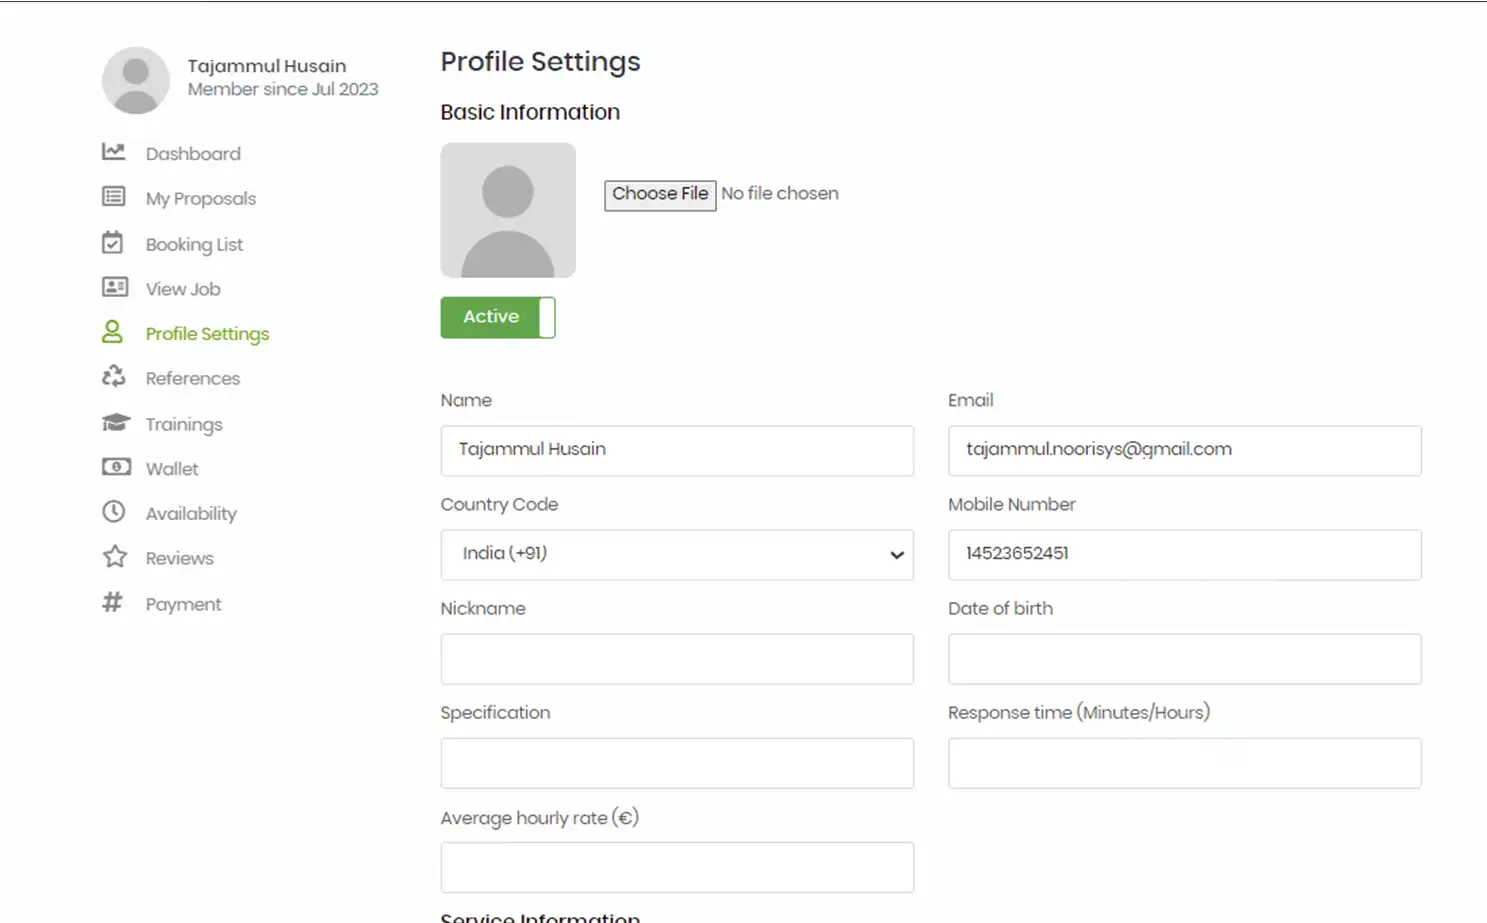
Task: Click the Payment hashtag icon
Action: [x=112, y=602]
